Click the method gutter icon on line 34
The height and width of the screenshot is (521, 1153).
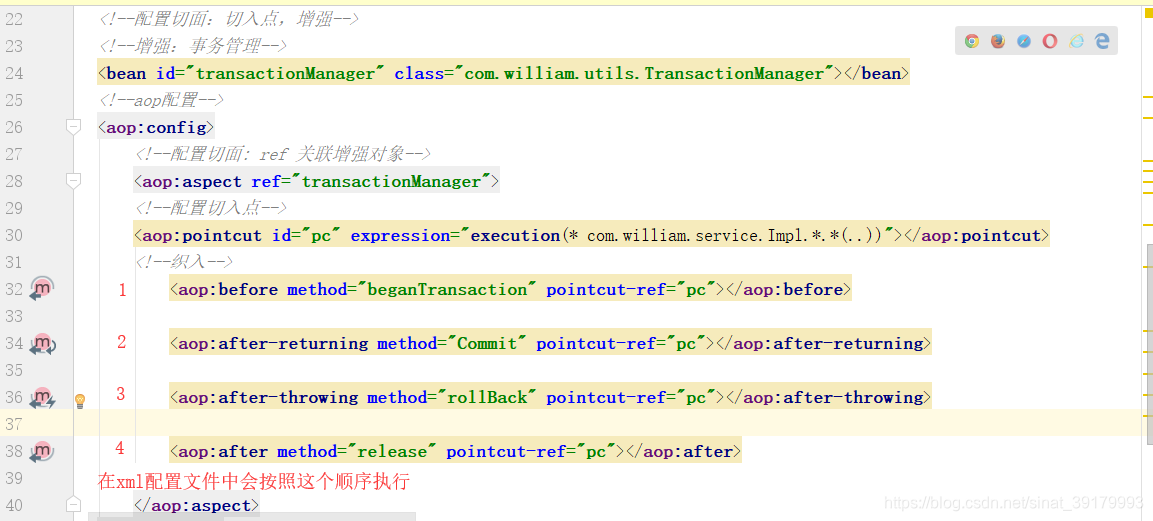42,344
